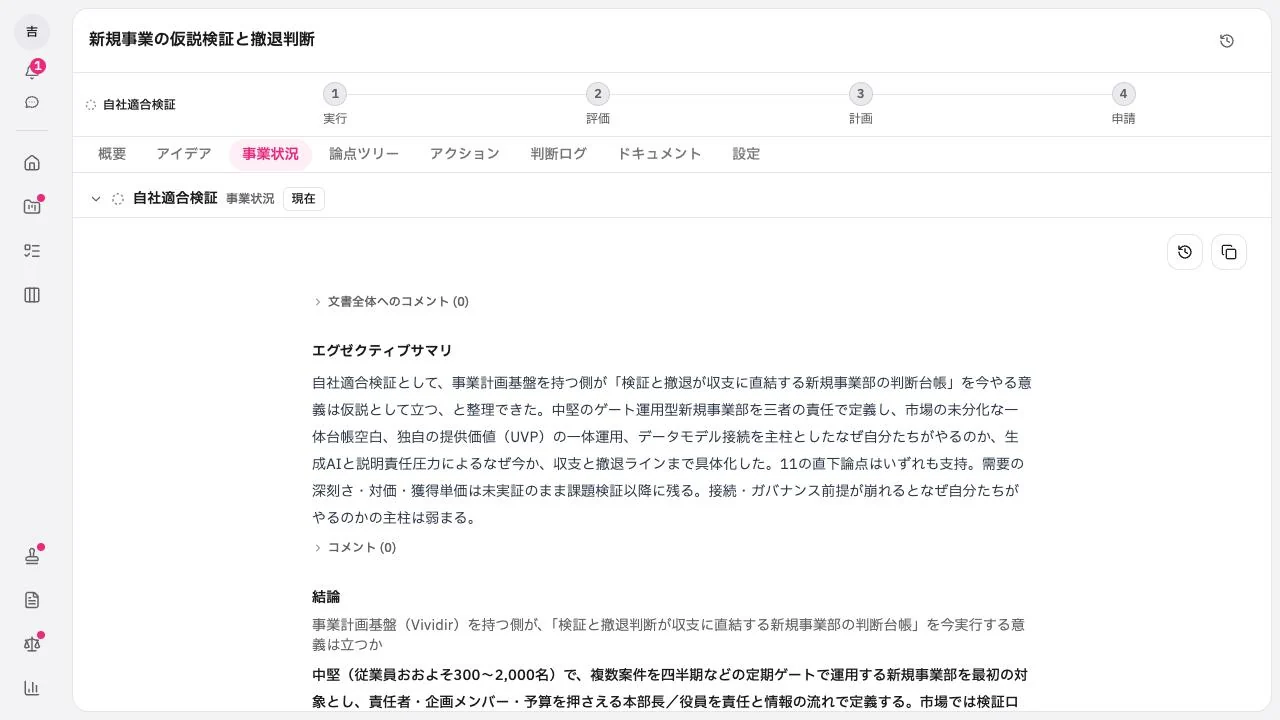Select step 1 実行 in progress tracker
This screenshot has height=720, width=1280.
tap(335, 104)
